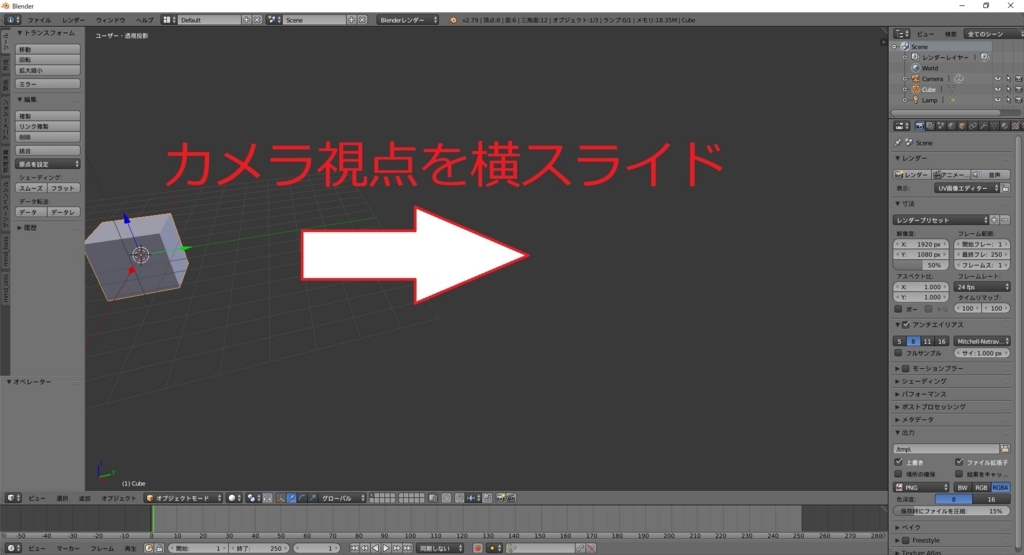This screenshot has width=1024, height=555.
Task: Click the remove render preset minus icon
Action: coord(1004,220)
